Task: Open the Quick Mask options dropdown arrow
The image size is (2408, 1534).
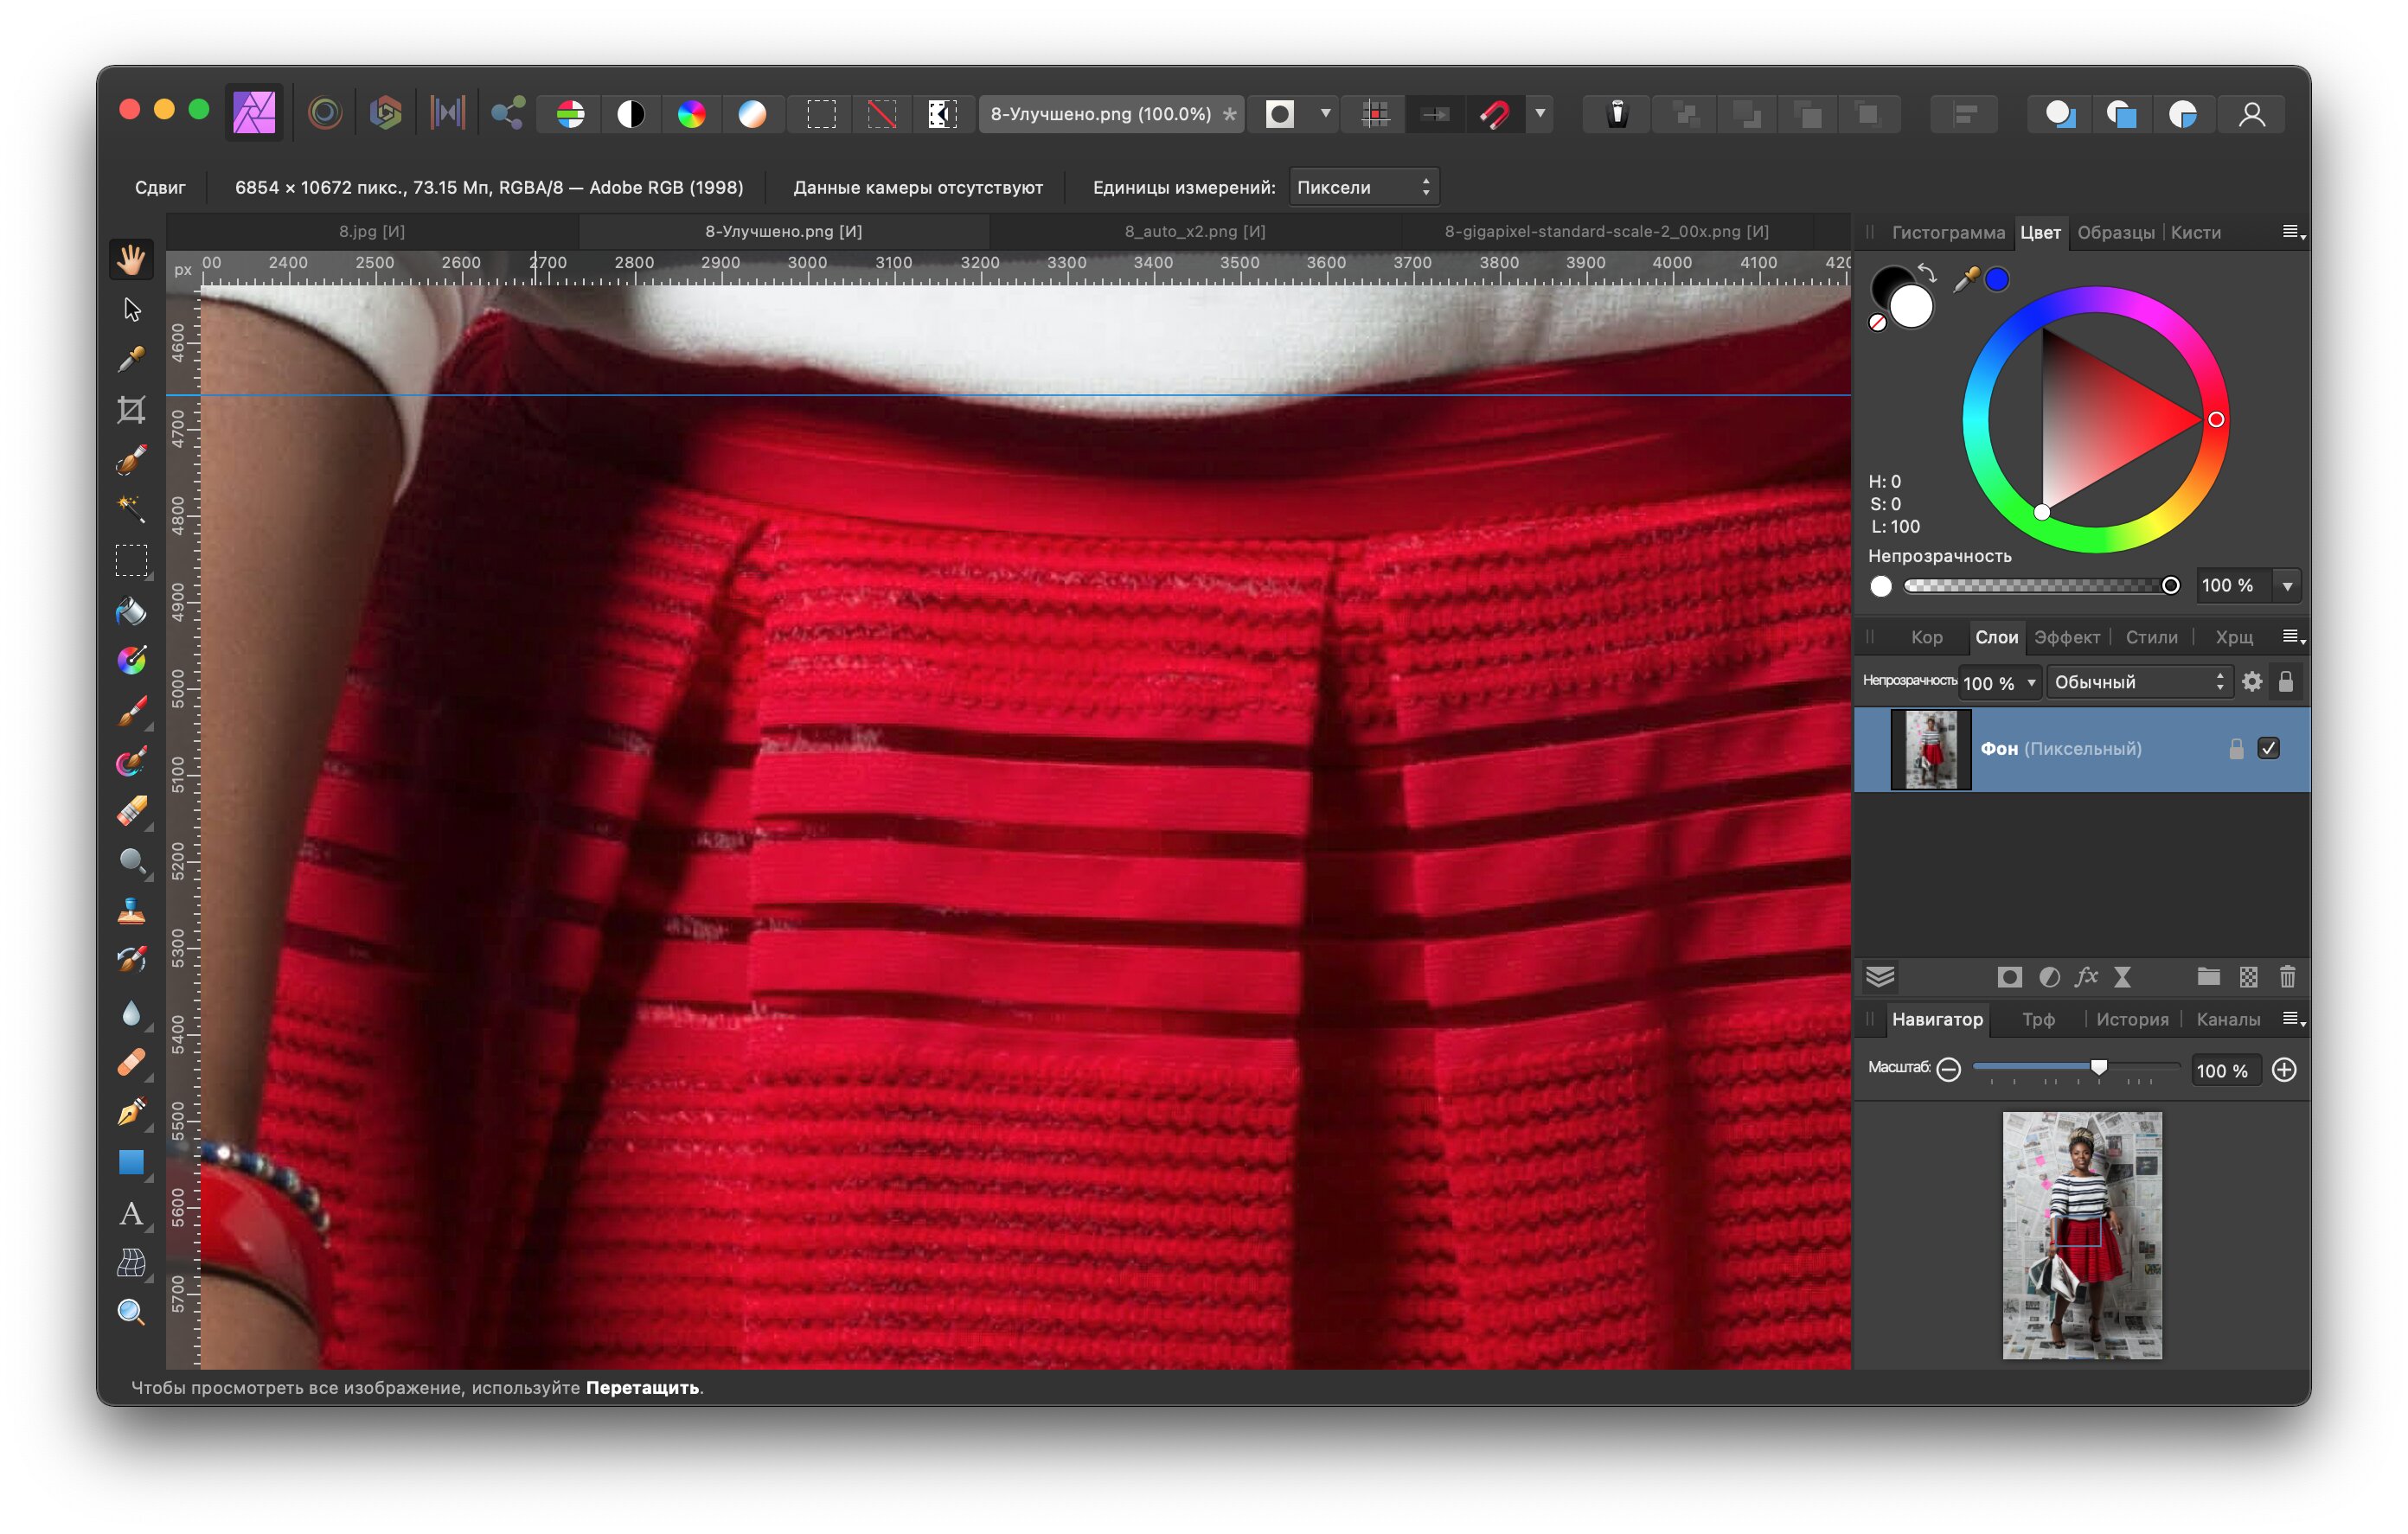Action: click(x=1326, y=114)
